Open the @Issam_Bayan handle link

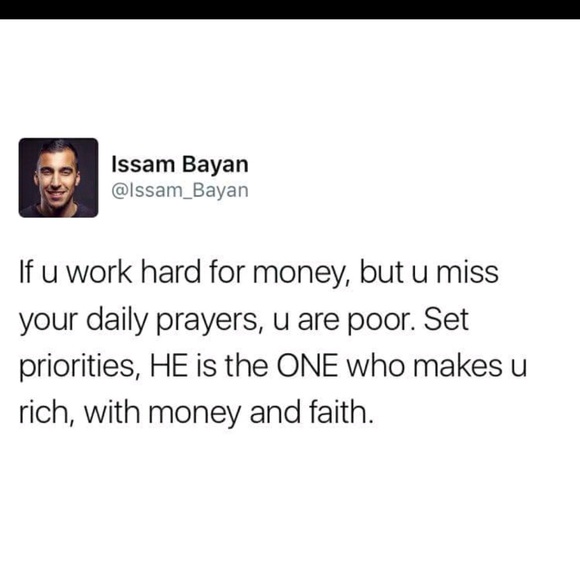point(180,191)
